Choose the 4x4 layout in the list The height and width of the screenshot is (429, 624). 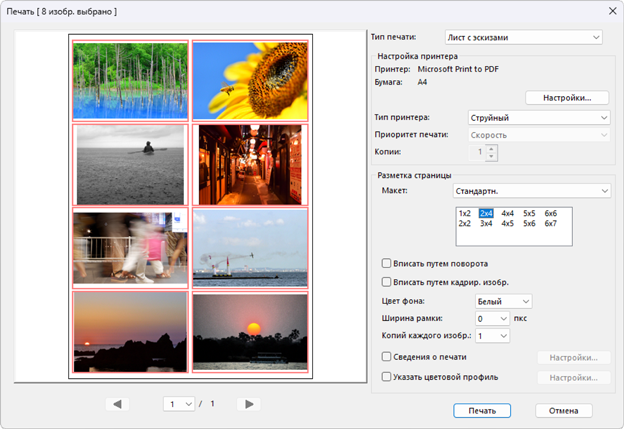(x=508, y=213)
